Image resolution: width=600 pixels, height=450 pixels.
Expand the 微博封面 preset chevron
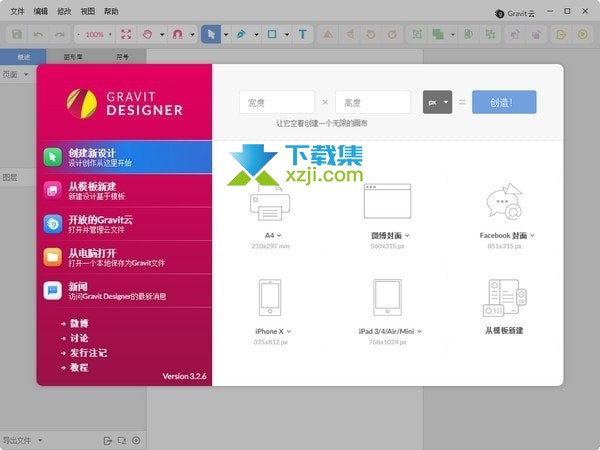click(407, 235)
